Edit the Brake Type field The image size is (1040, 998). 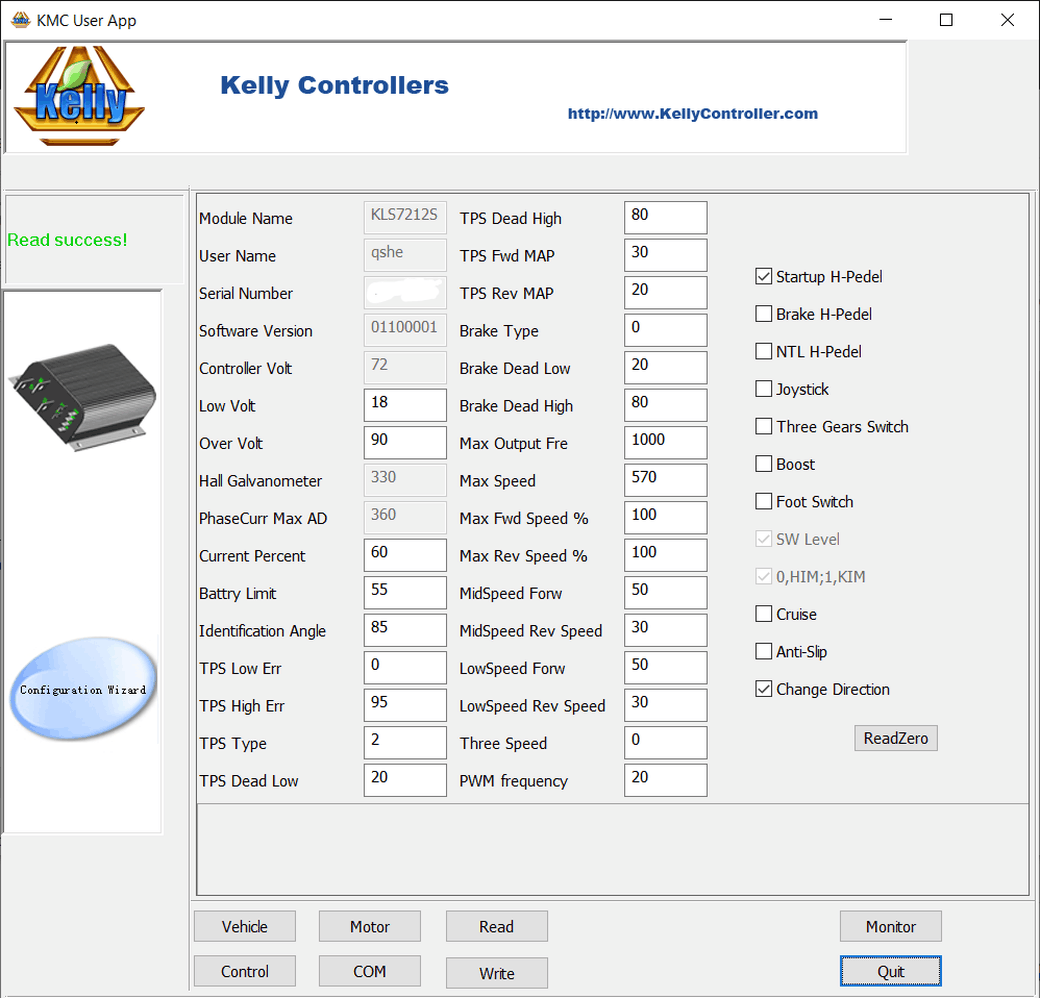[665, 330]
